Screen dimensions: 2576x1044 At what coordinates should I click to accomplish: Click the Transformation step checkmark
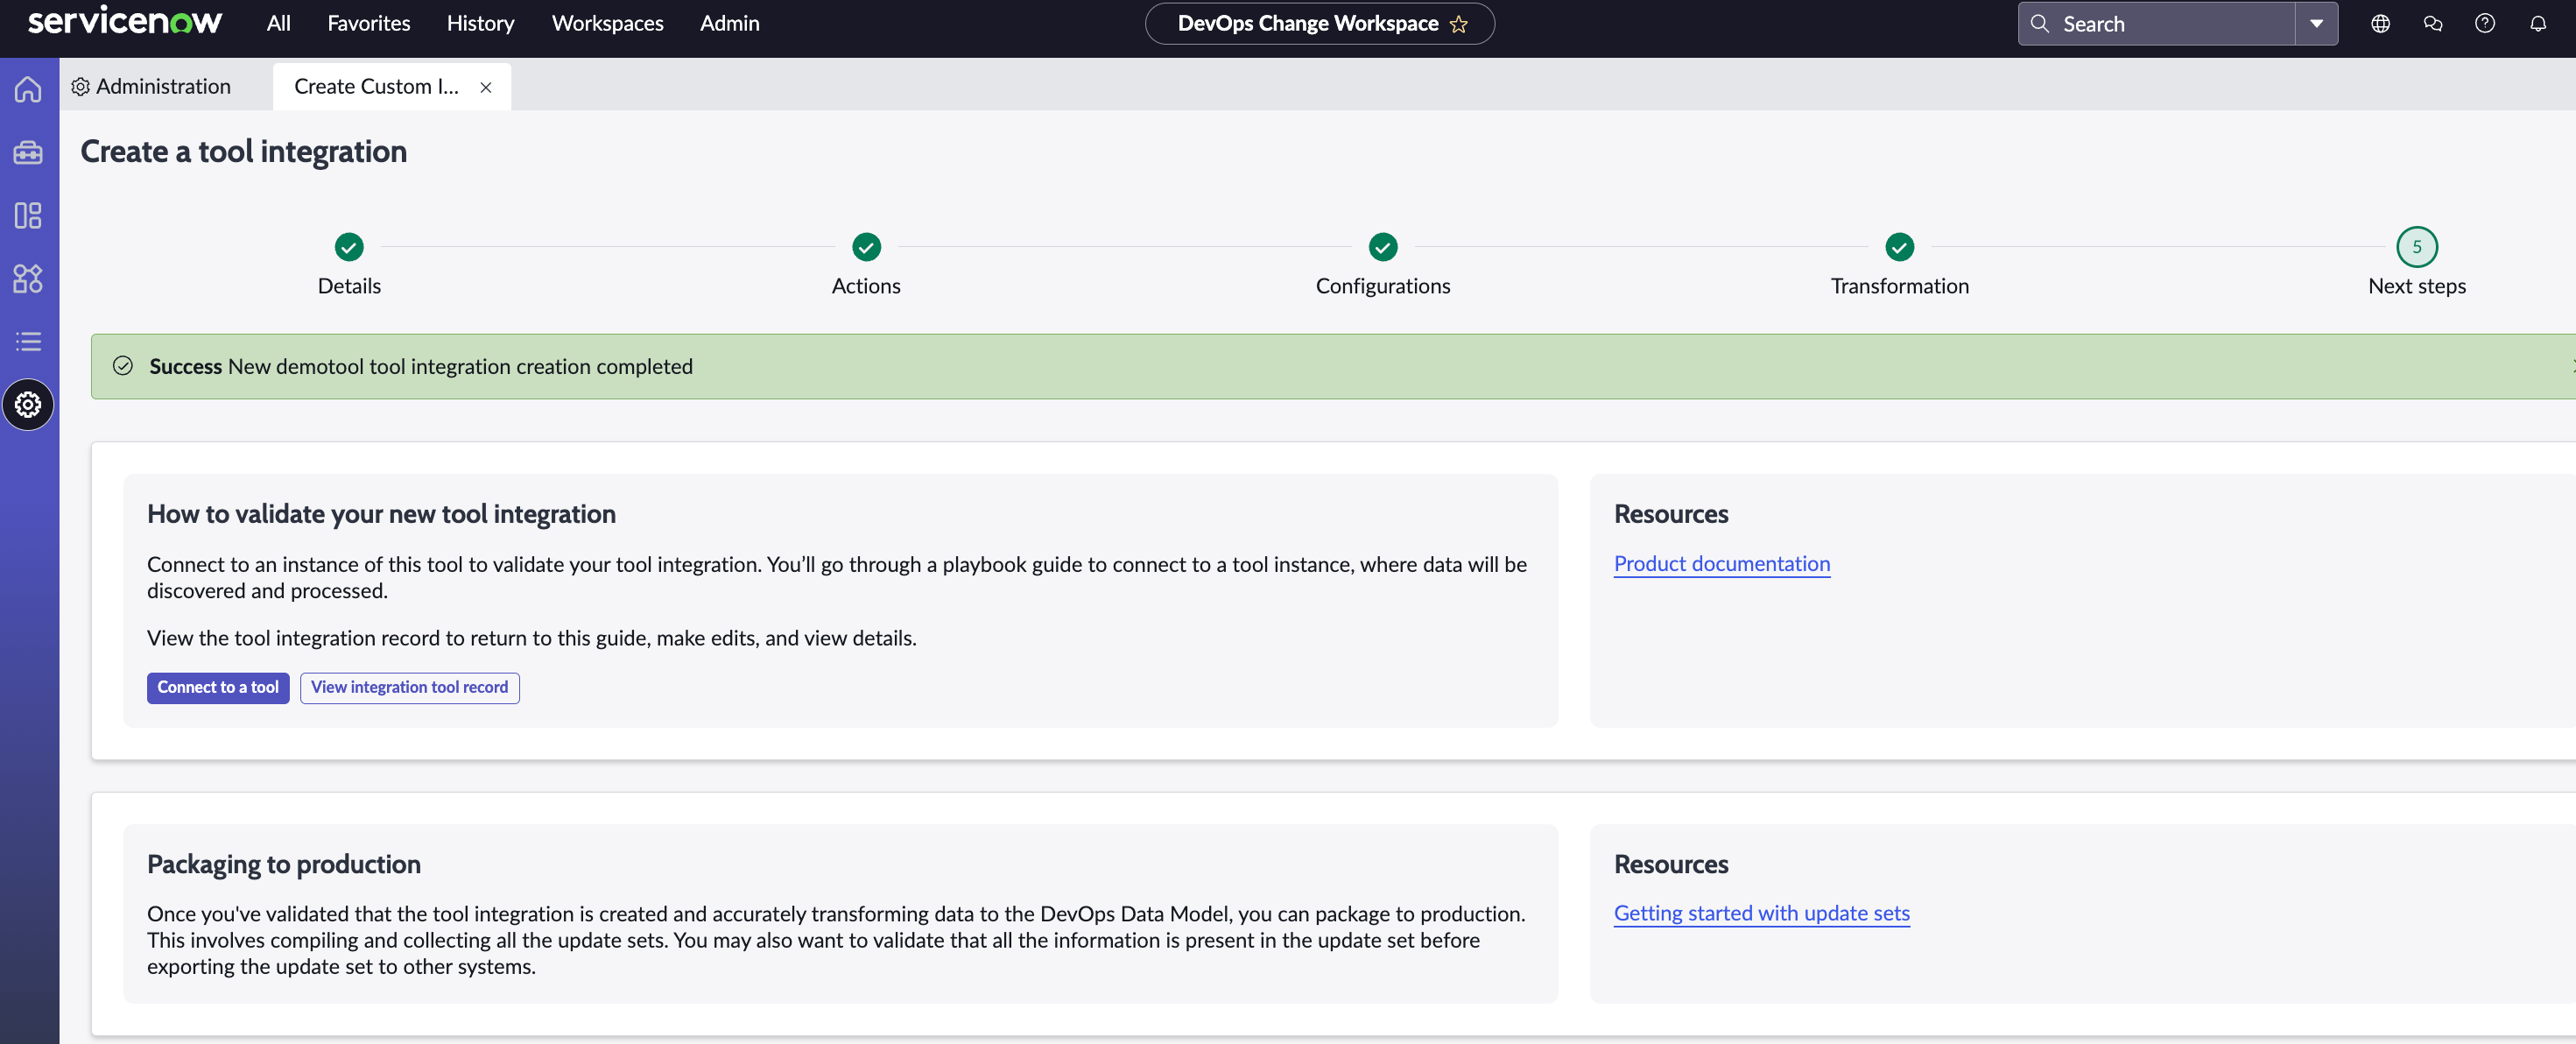pyautogui.click(x=1899, y=246)
